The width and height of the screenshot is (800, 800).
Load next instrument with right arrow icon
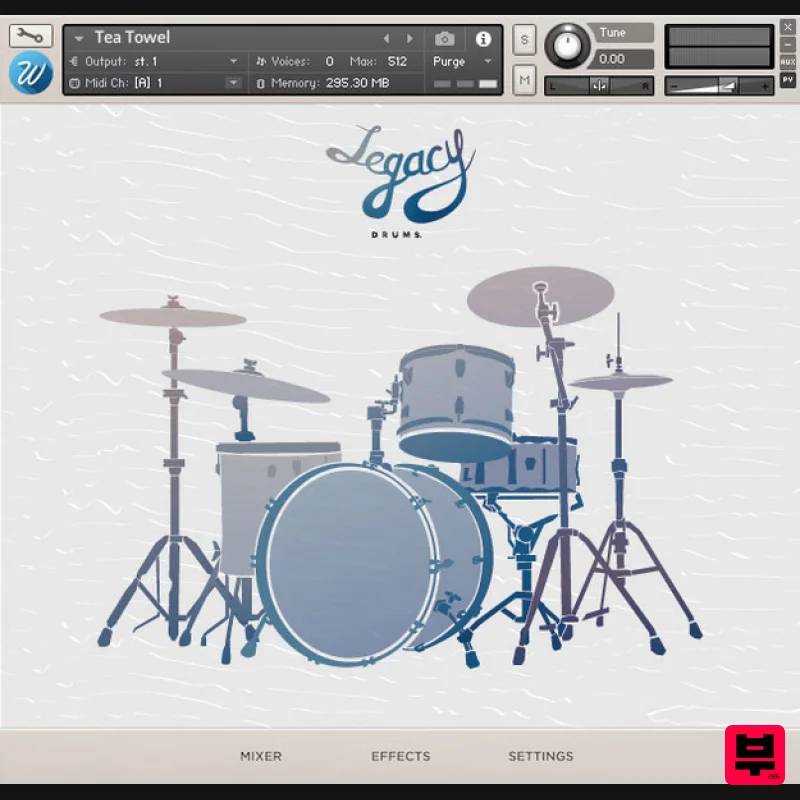[x=409, y=37]
